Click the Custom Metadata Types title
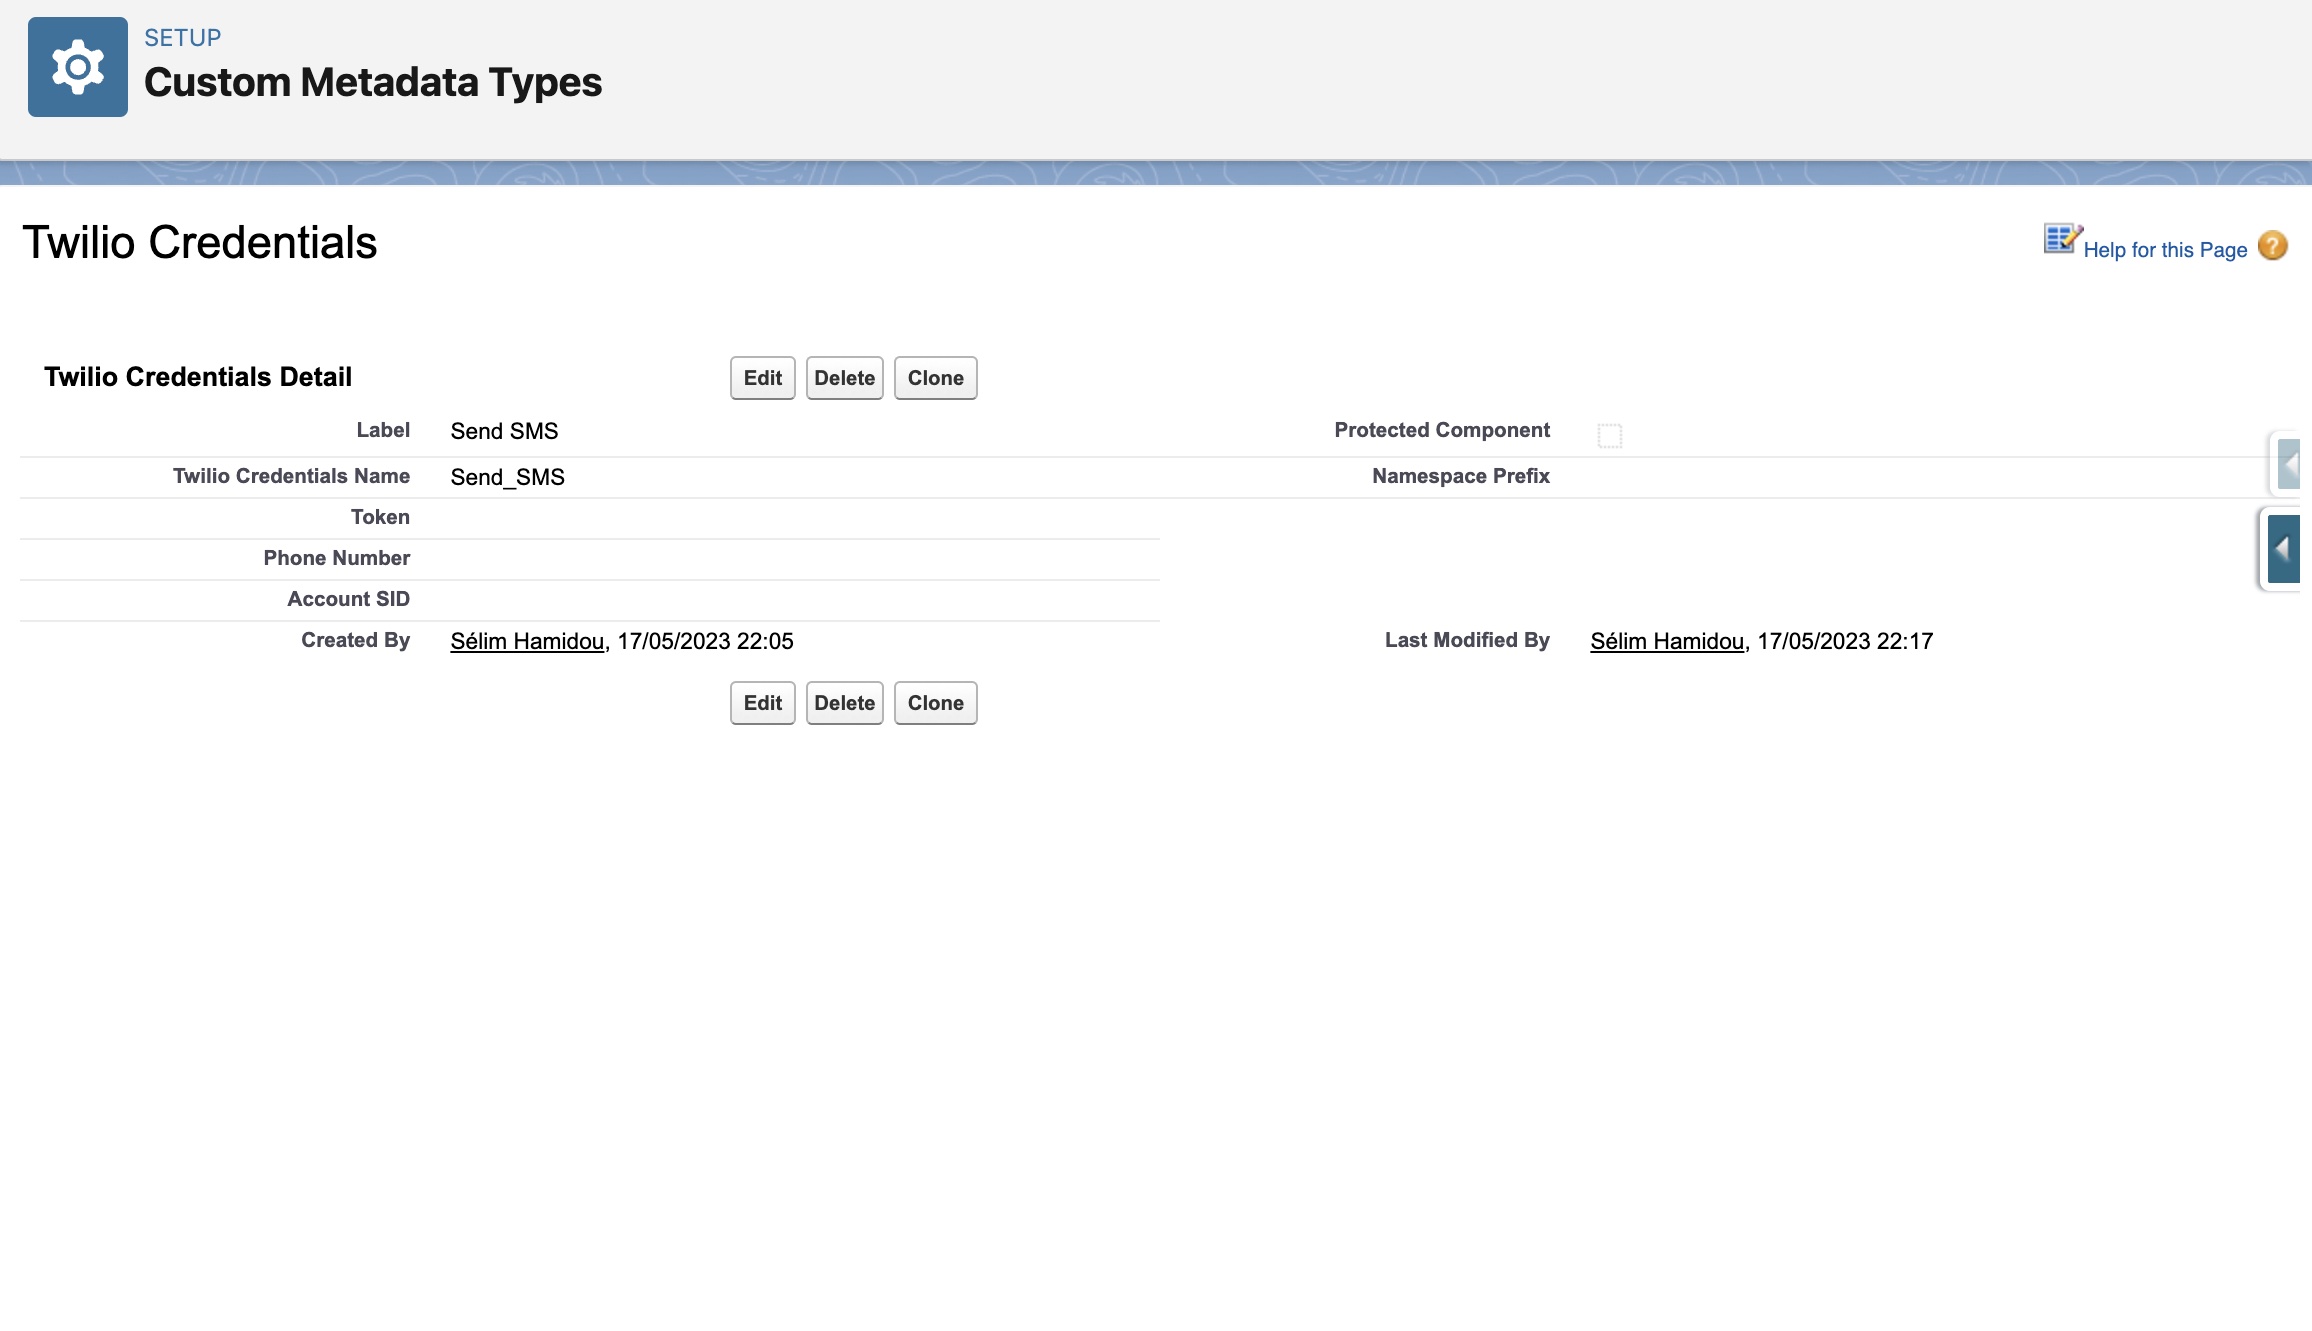 (373, 82)
